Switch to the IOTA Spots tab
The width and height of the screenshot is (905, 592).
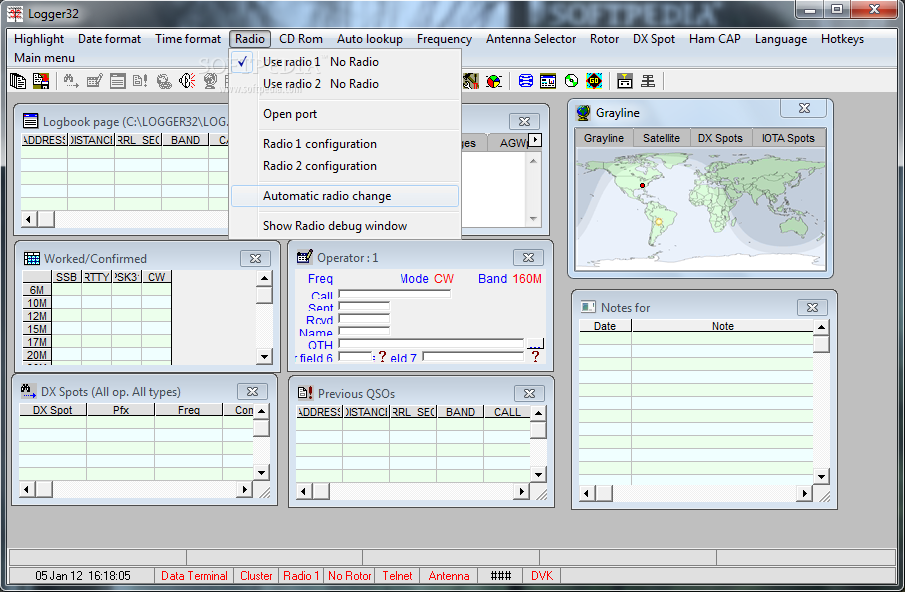point(788,138)
